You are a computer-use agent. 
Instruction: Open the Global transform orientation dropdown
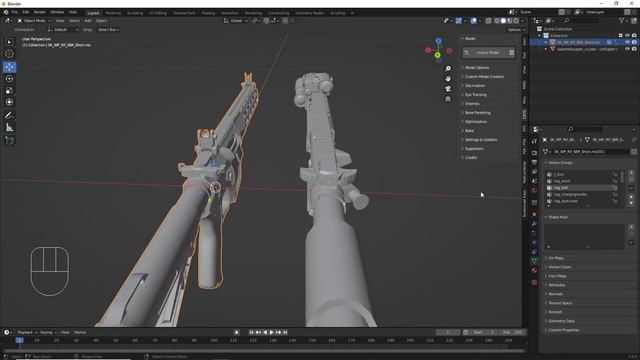(236, 20)
